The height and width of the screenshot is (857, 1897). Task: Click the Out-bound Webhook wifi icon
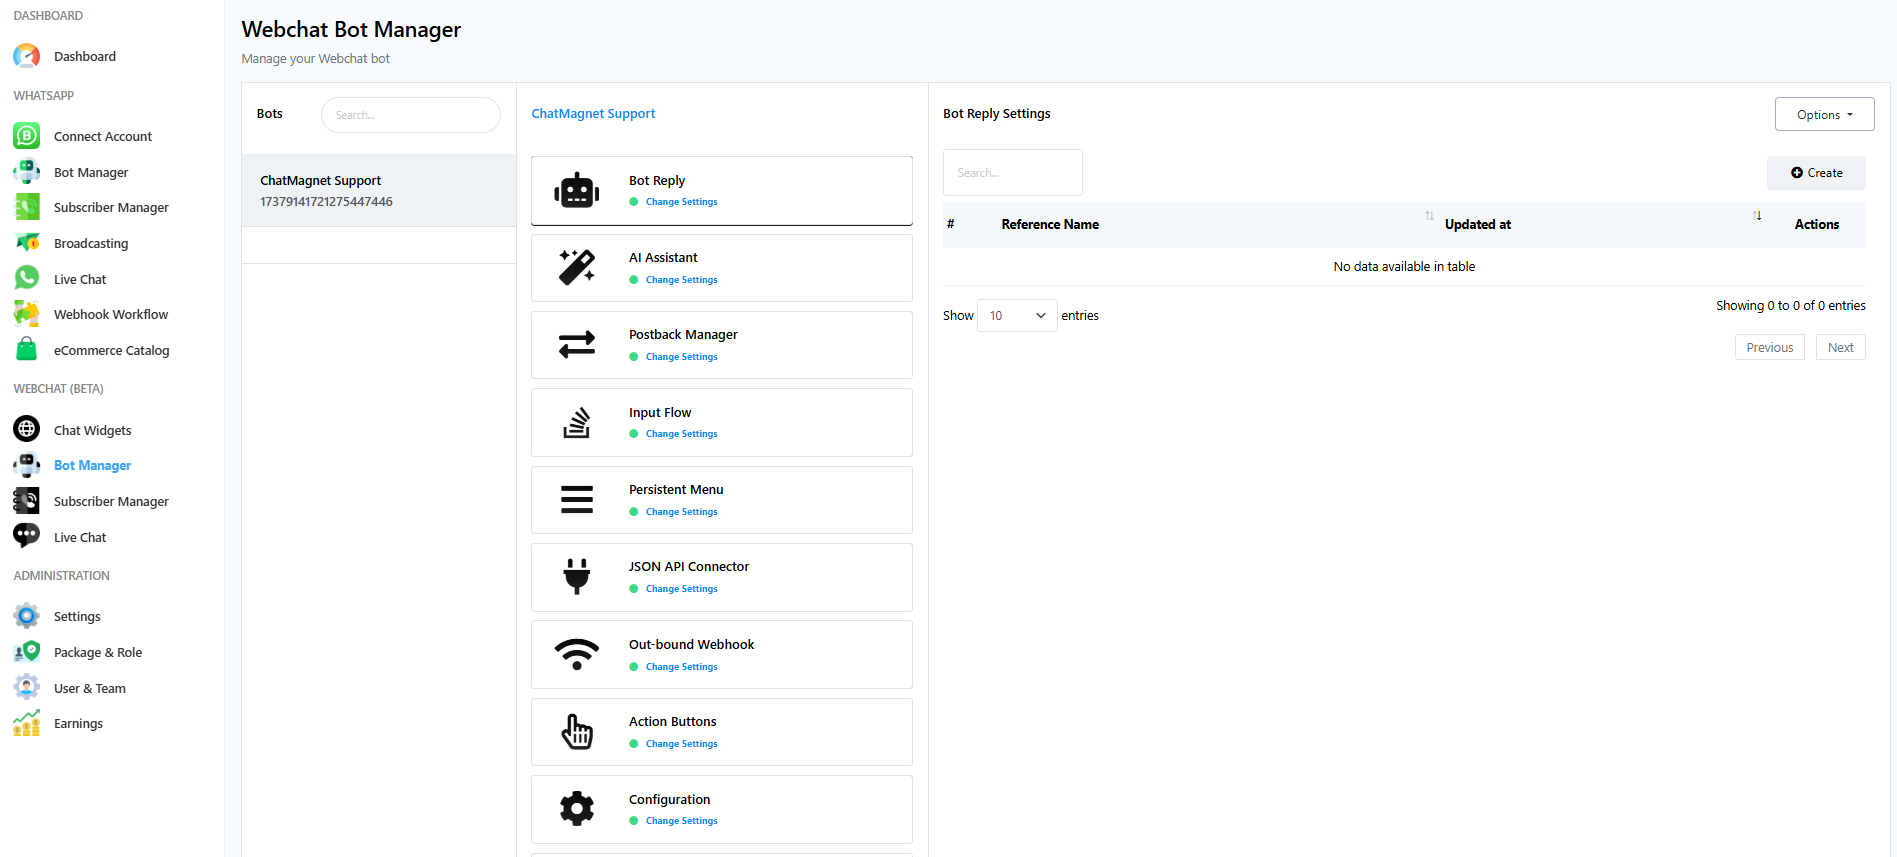(577, 654)
